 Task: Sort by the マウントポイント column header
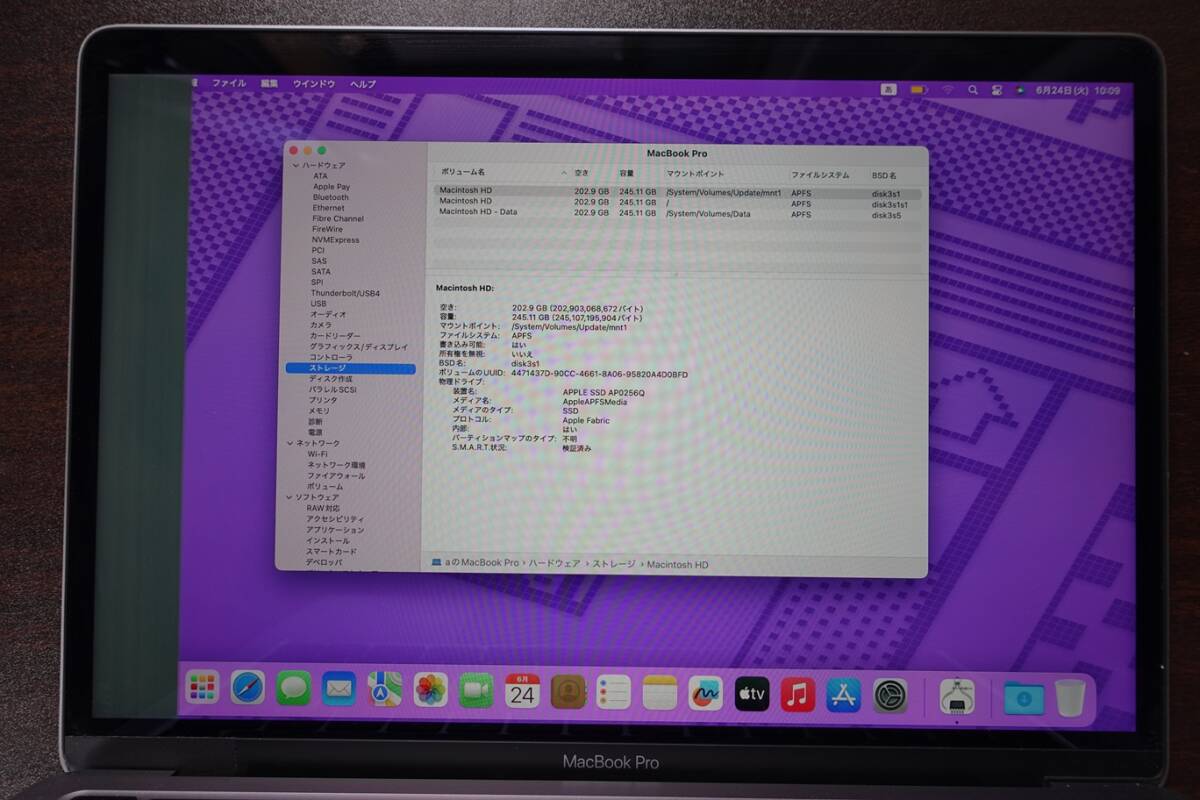(x=695, y=175)
